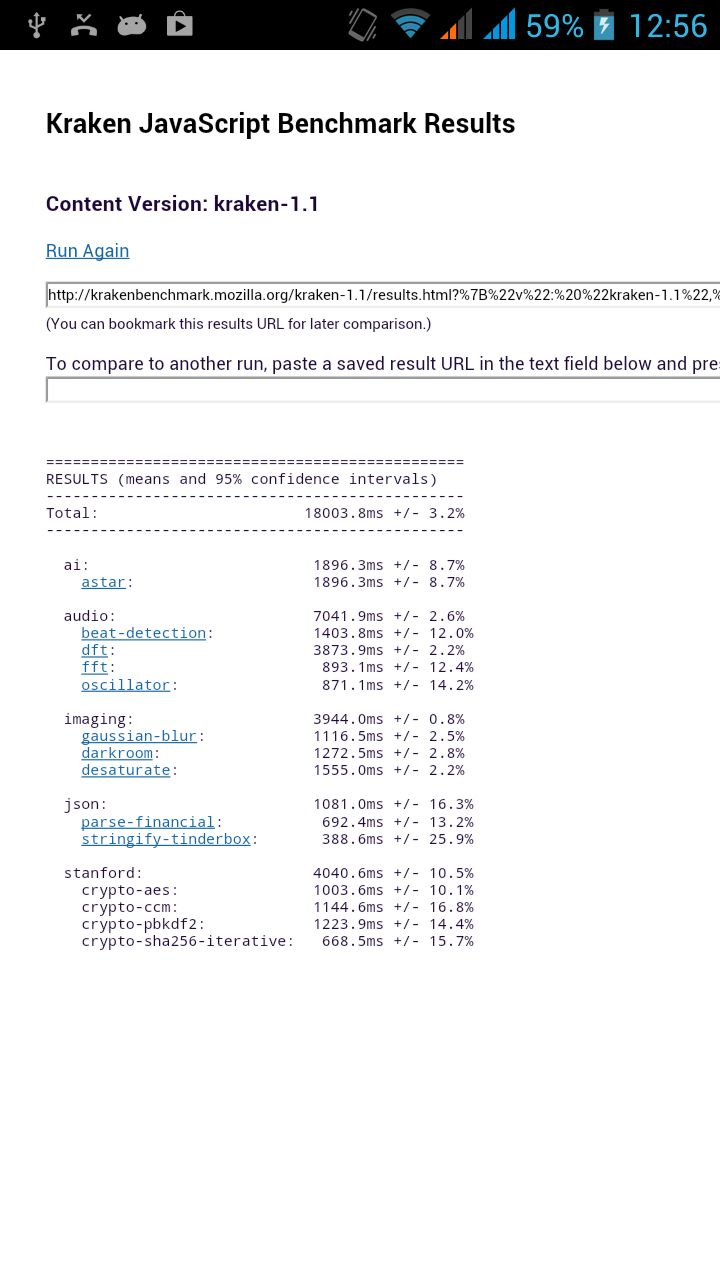
Task: Tap the Play Store notification icon
Action: (x=180, y=25)
